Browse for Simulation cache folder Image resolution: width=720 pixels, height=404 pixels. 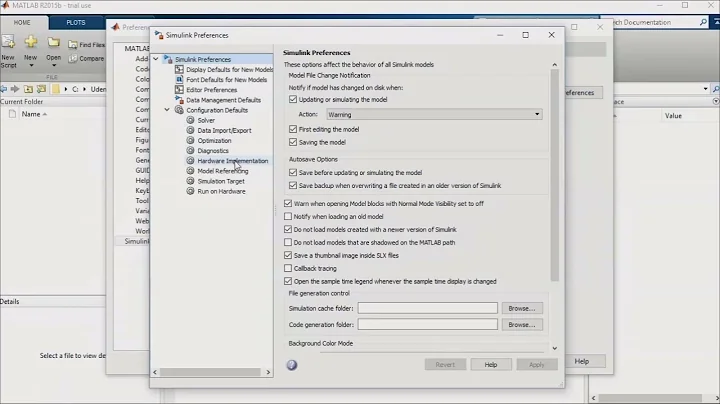(522, 308)
